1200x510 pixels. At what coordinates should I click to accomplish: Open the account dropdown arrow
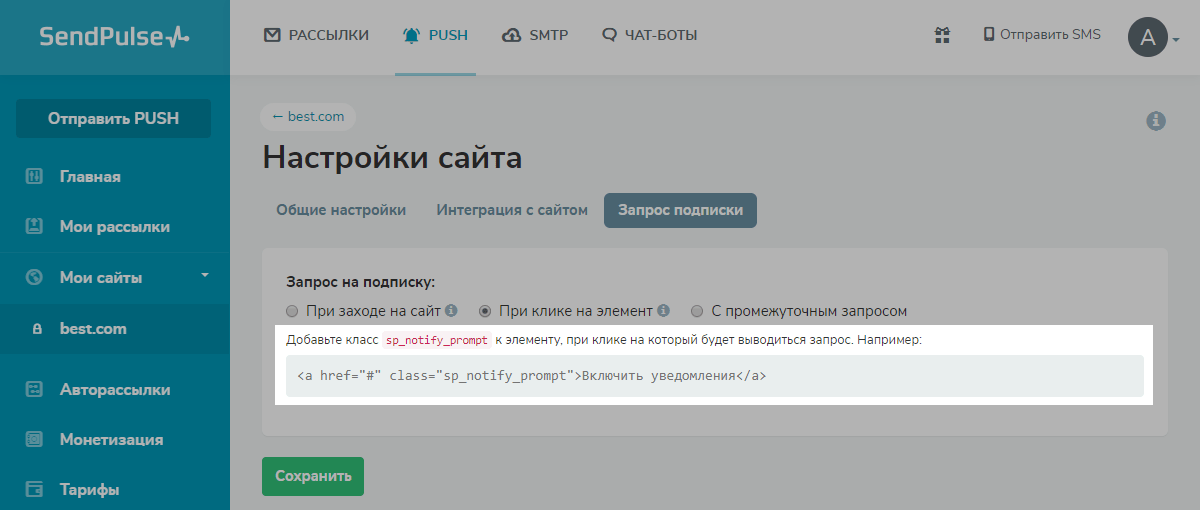click(1176, 40)
